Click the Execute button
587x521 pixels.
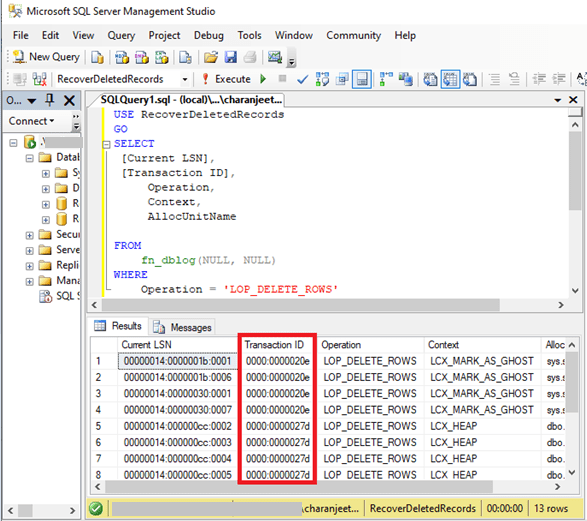pos(226,79)
